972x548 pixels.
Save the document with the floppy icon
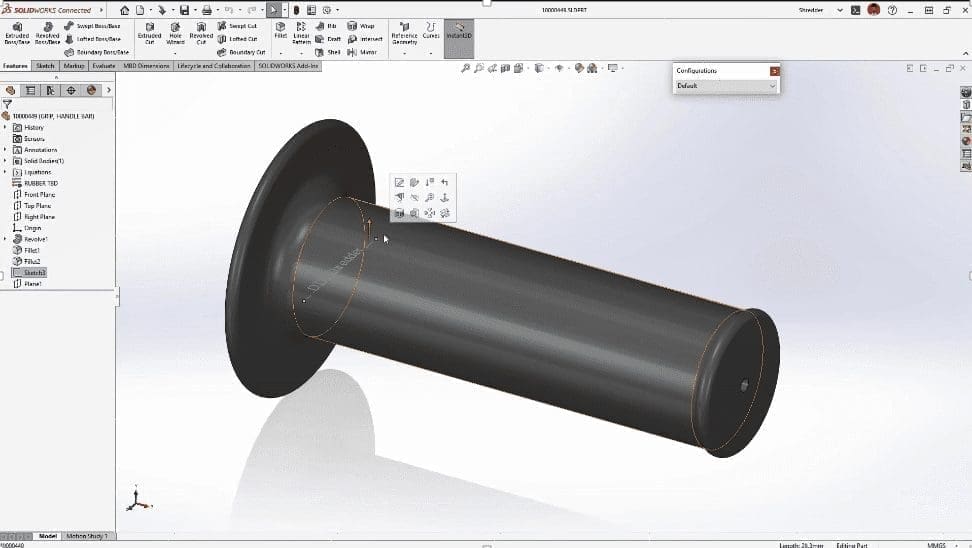point(184,10)
